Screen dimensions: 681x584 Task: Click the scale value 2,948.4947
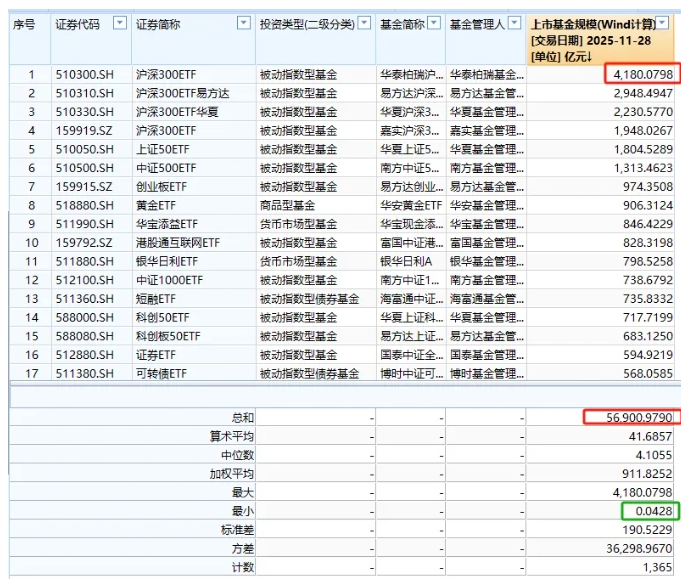643,93
